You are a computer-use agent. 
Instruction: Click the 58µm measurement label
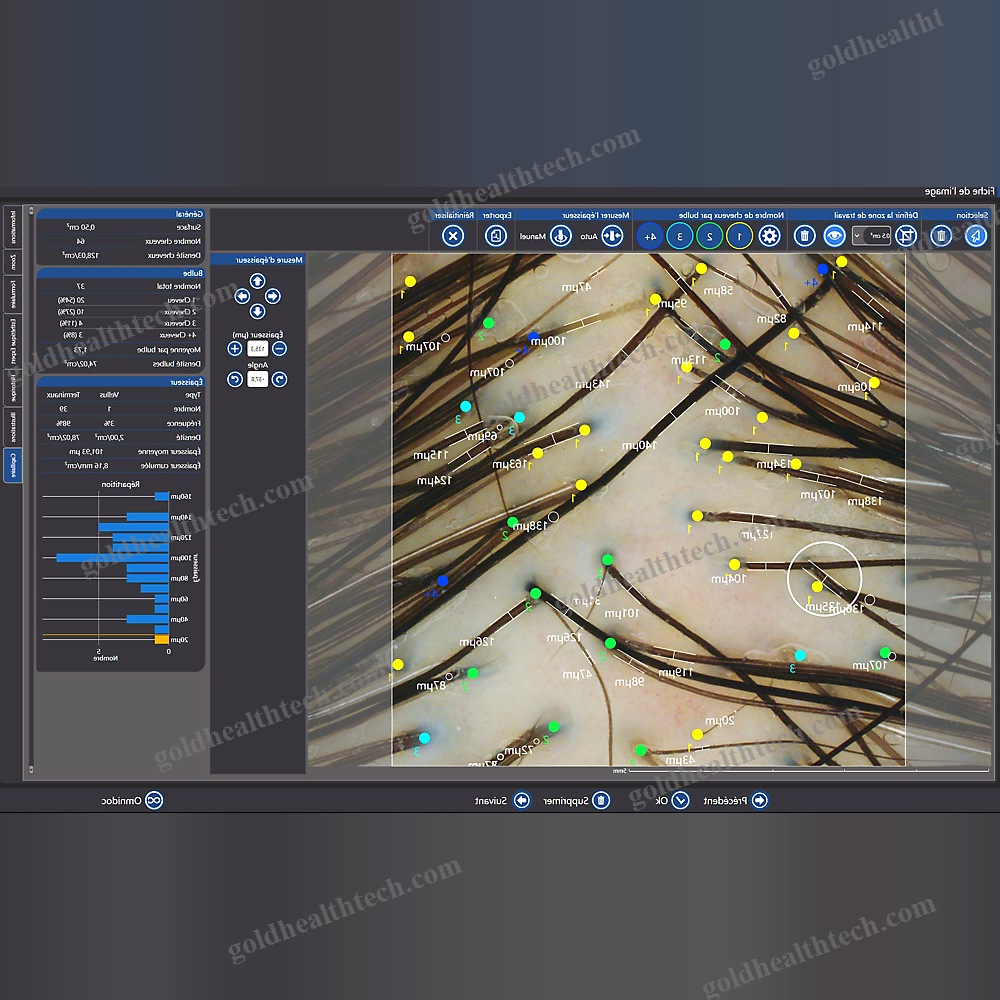(718, 291)
